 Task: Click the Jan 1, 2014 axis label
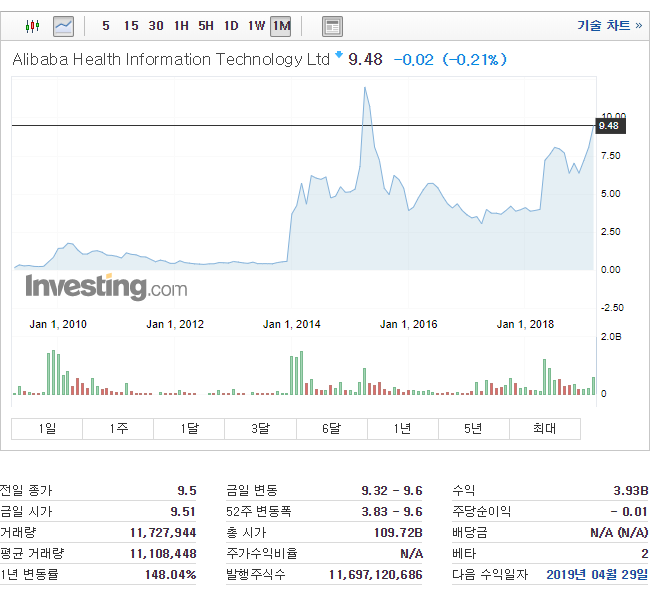point(292,324)
